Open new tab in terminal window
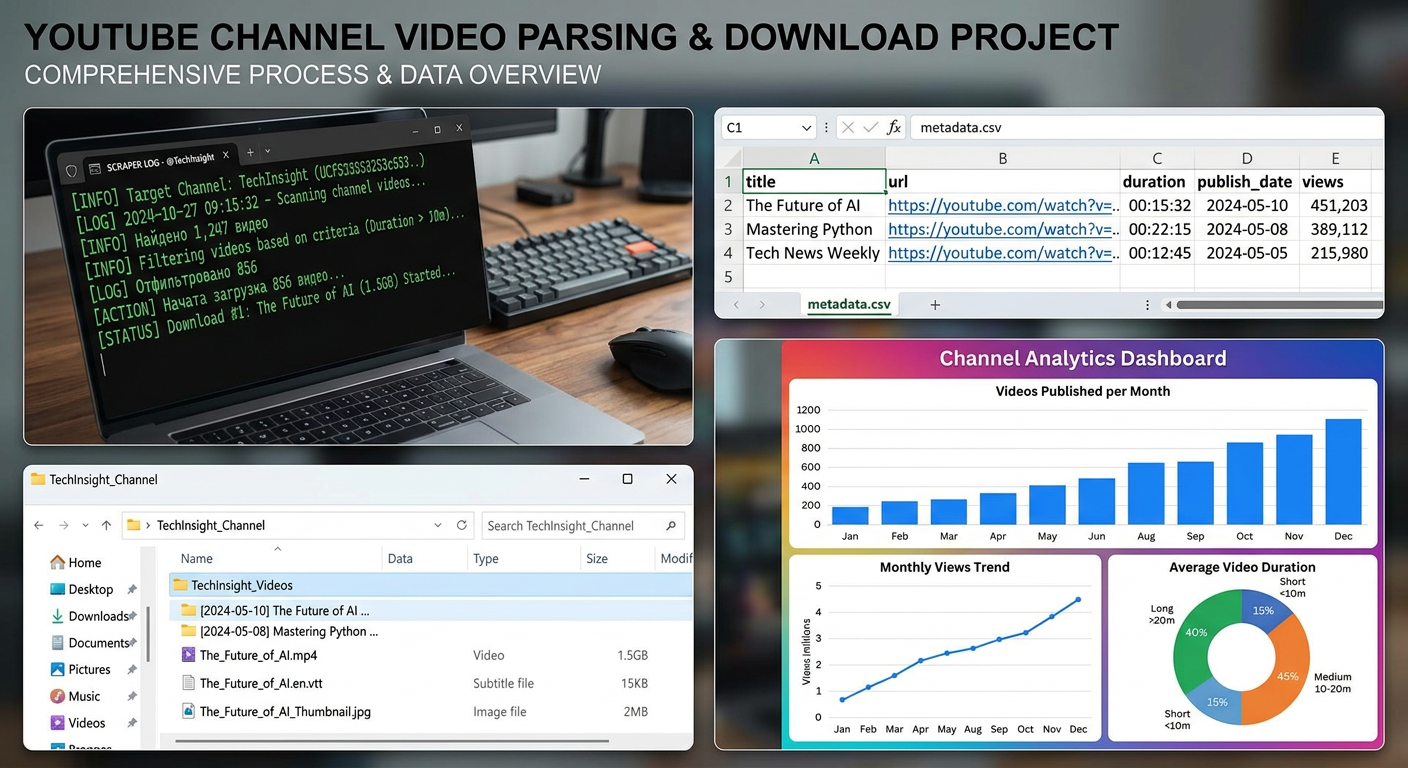This screenshot has width=1408, height=768. 250,152
